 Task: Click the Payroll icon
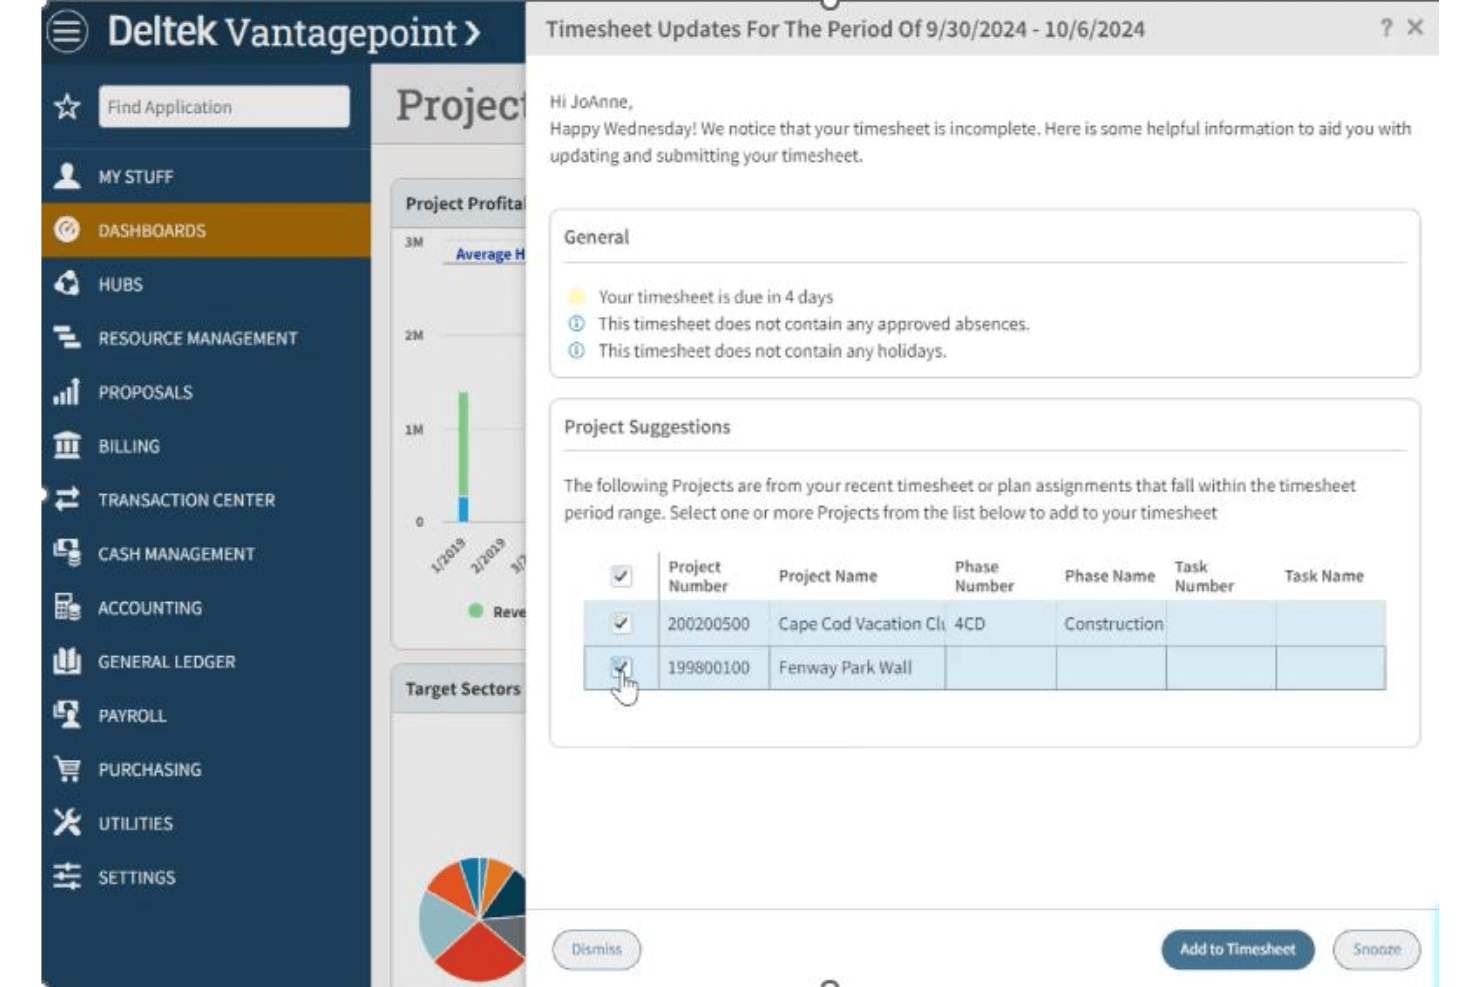[67, 715]
